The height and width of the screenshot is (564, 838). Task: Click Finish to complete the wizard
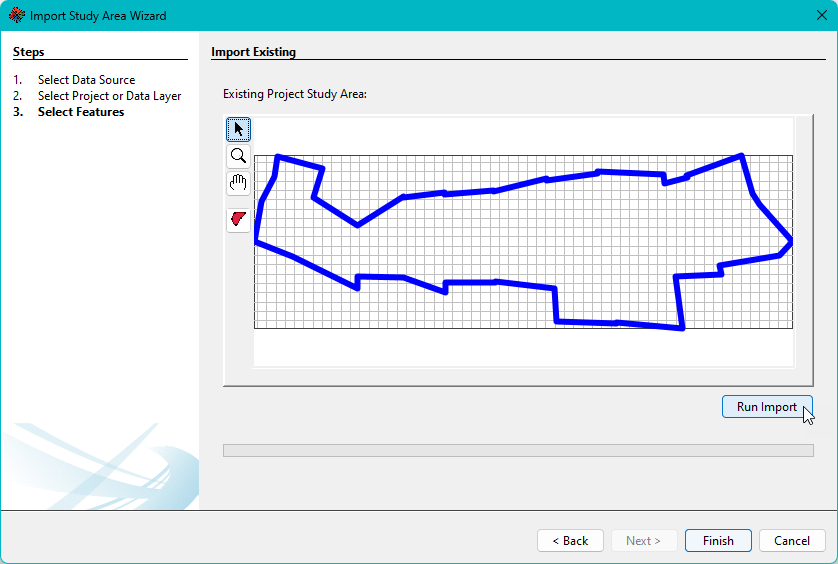click(x=718, y=540)
